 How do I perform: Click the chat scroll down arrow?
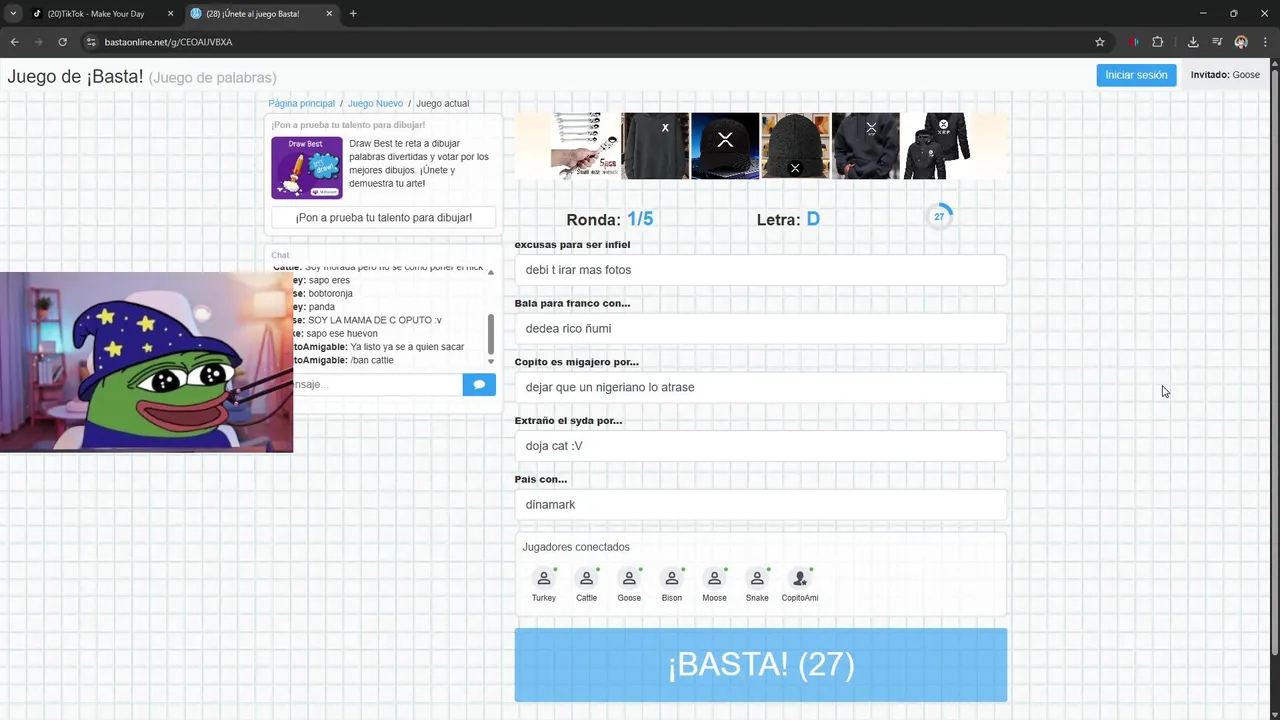491,361
